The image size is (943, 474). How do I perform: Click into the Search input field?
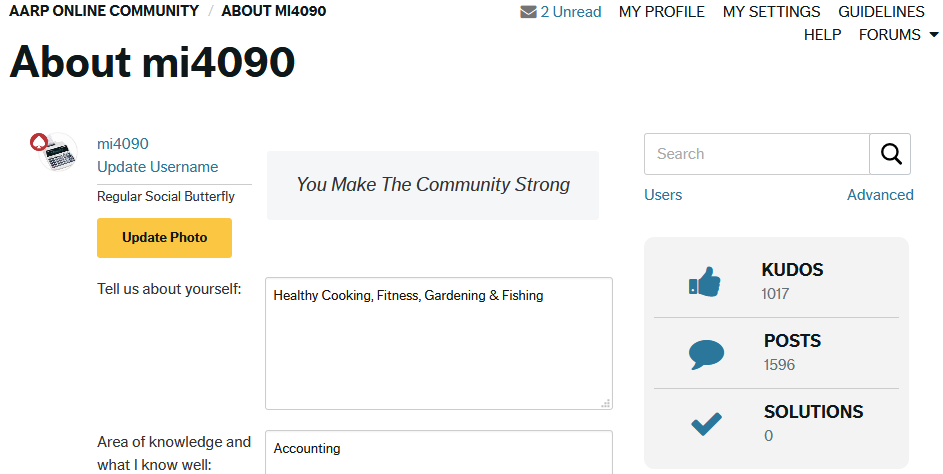pos(757,154)
